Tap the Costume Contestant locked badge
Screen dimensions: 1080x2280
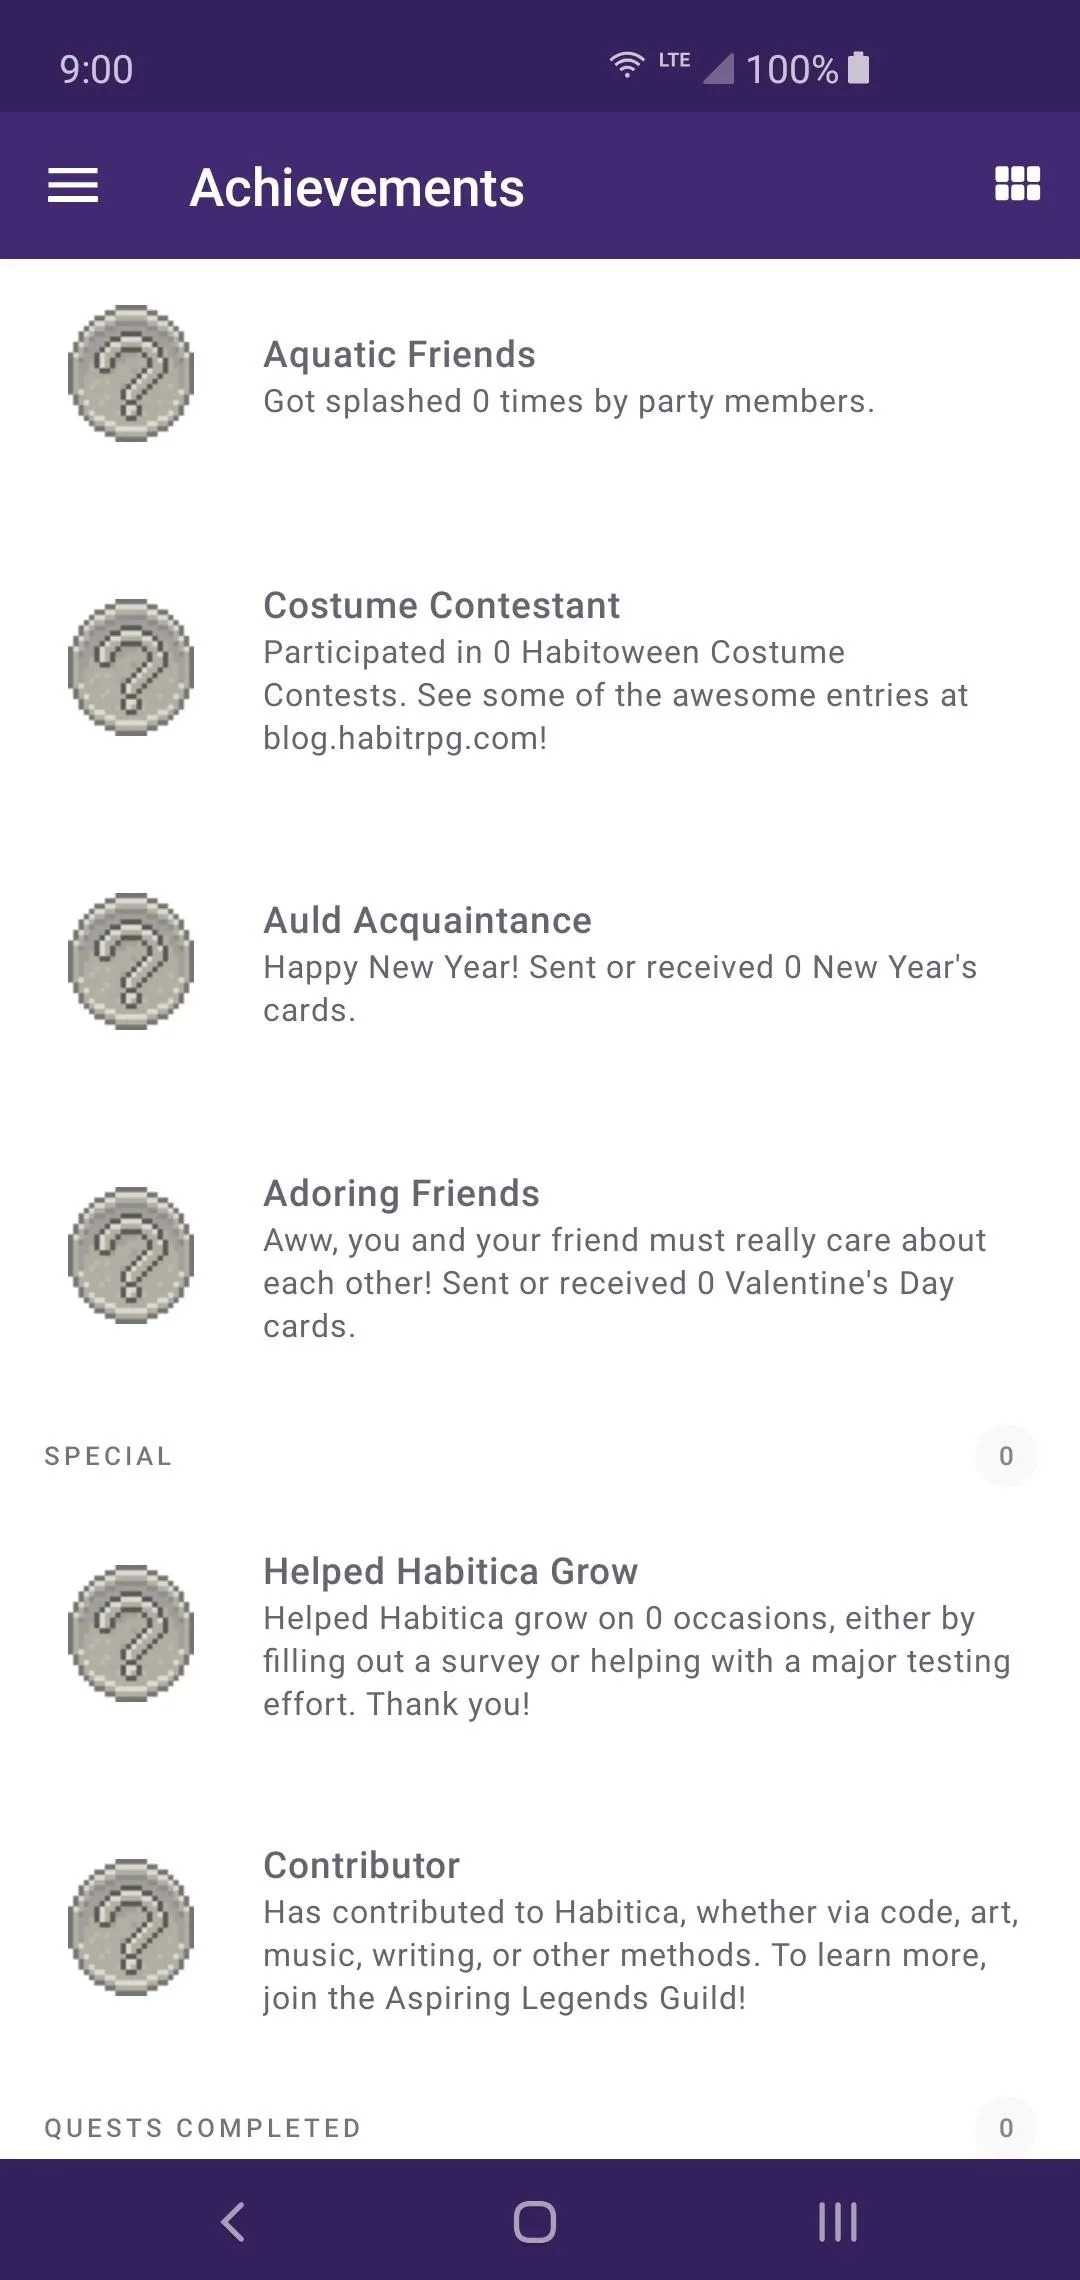tap(131, 667)
